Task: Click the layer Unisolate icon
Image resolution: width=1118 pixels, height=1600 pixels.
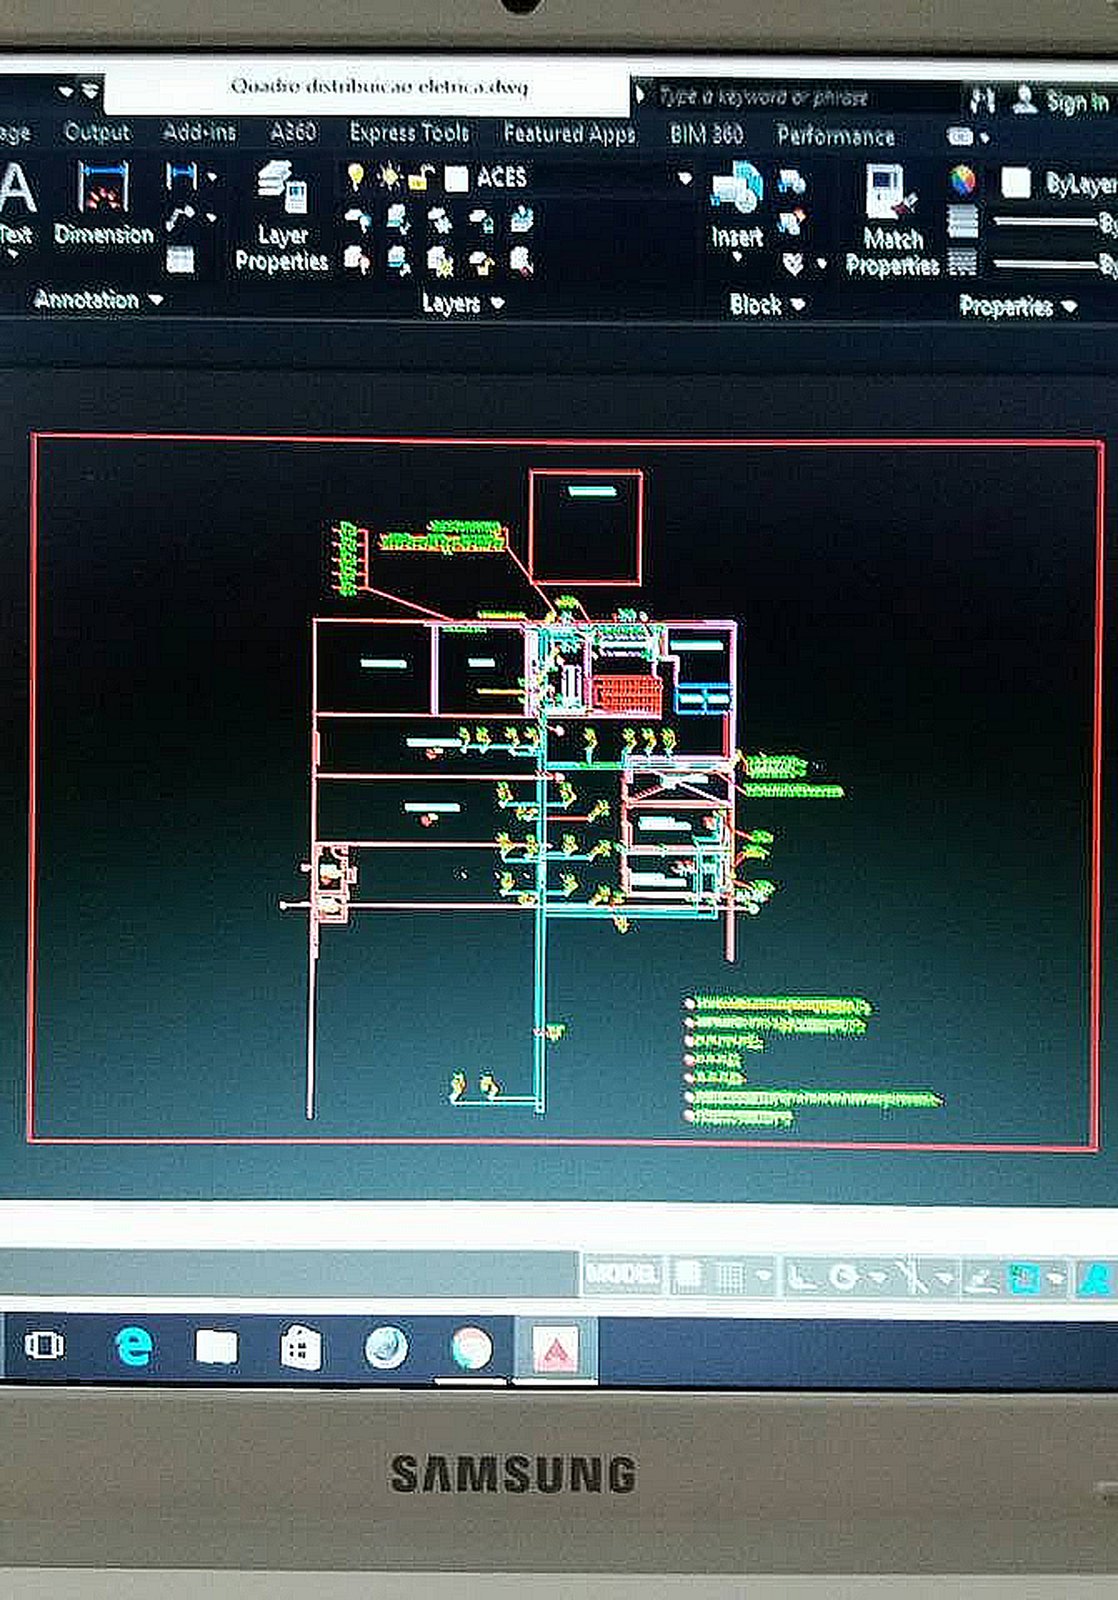Action: pos(398,261)
